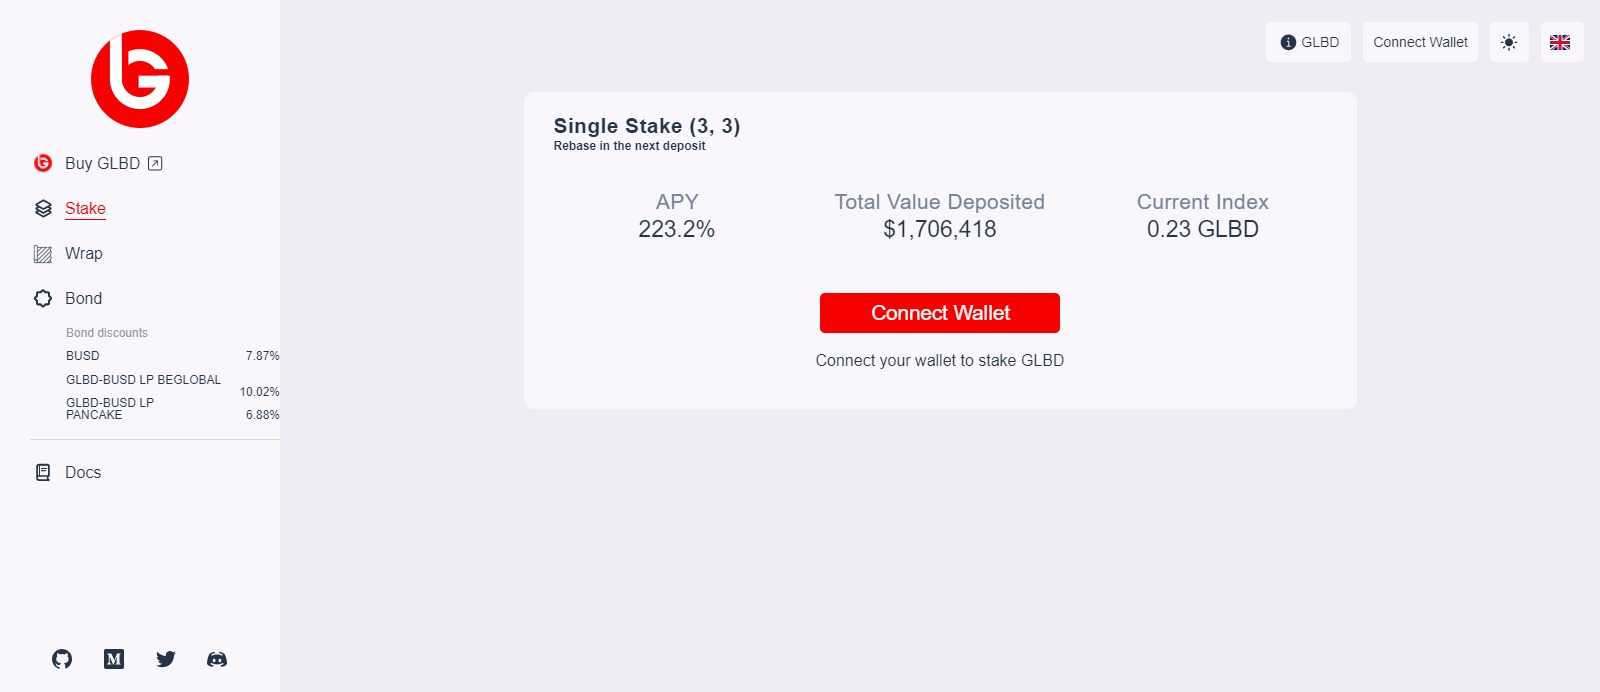Select the BUSD bond discount entry
Screen dimensions: 1600x692
(x=82, y=355)
